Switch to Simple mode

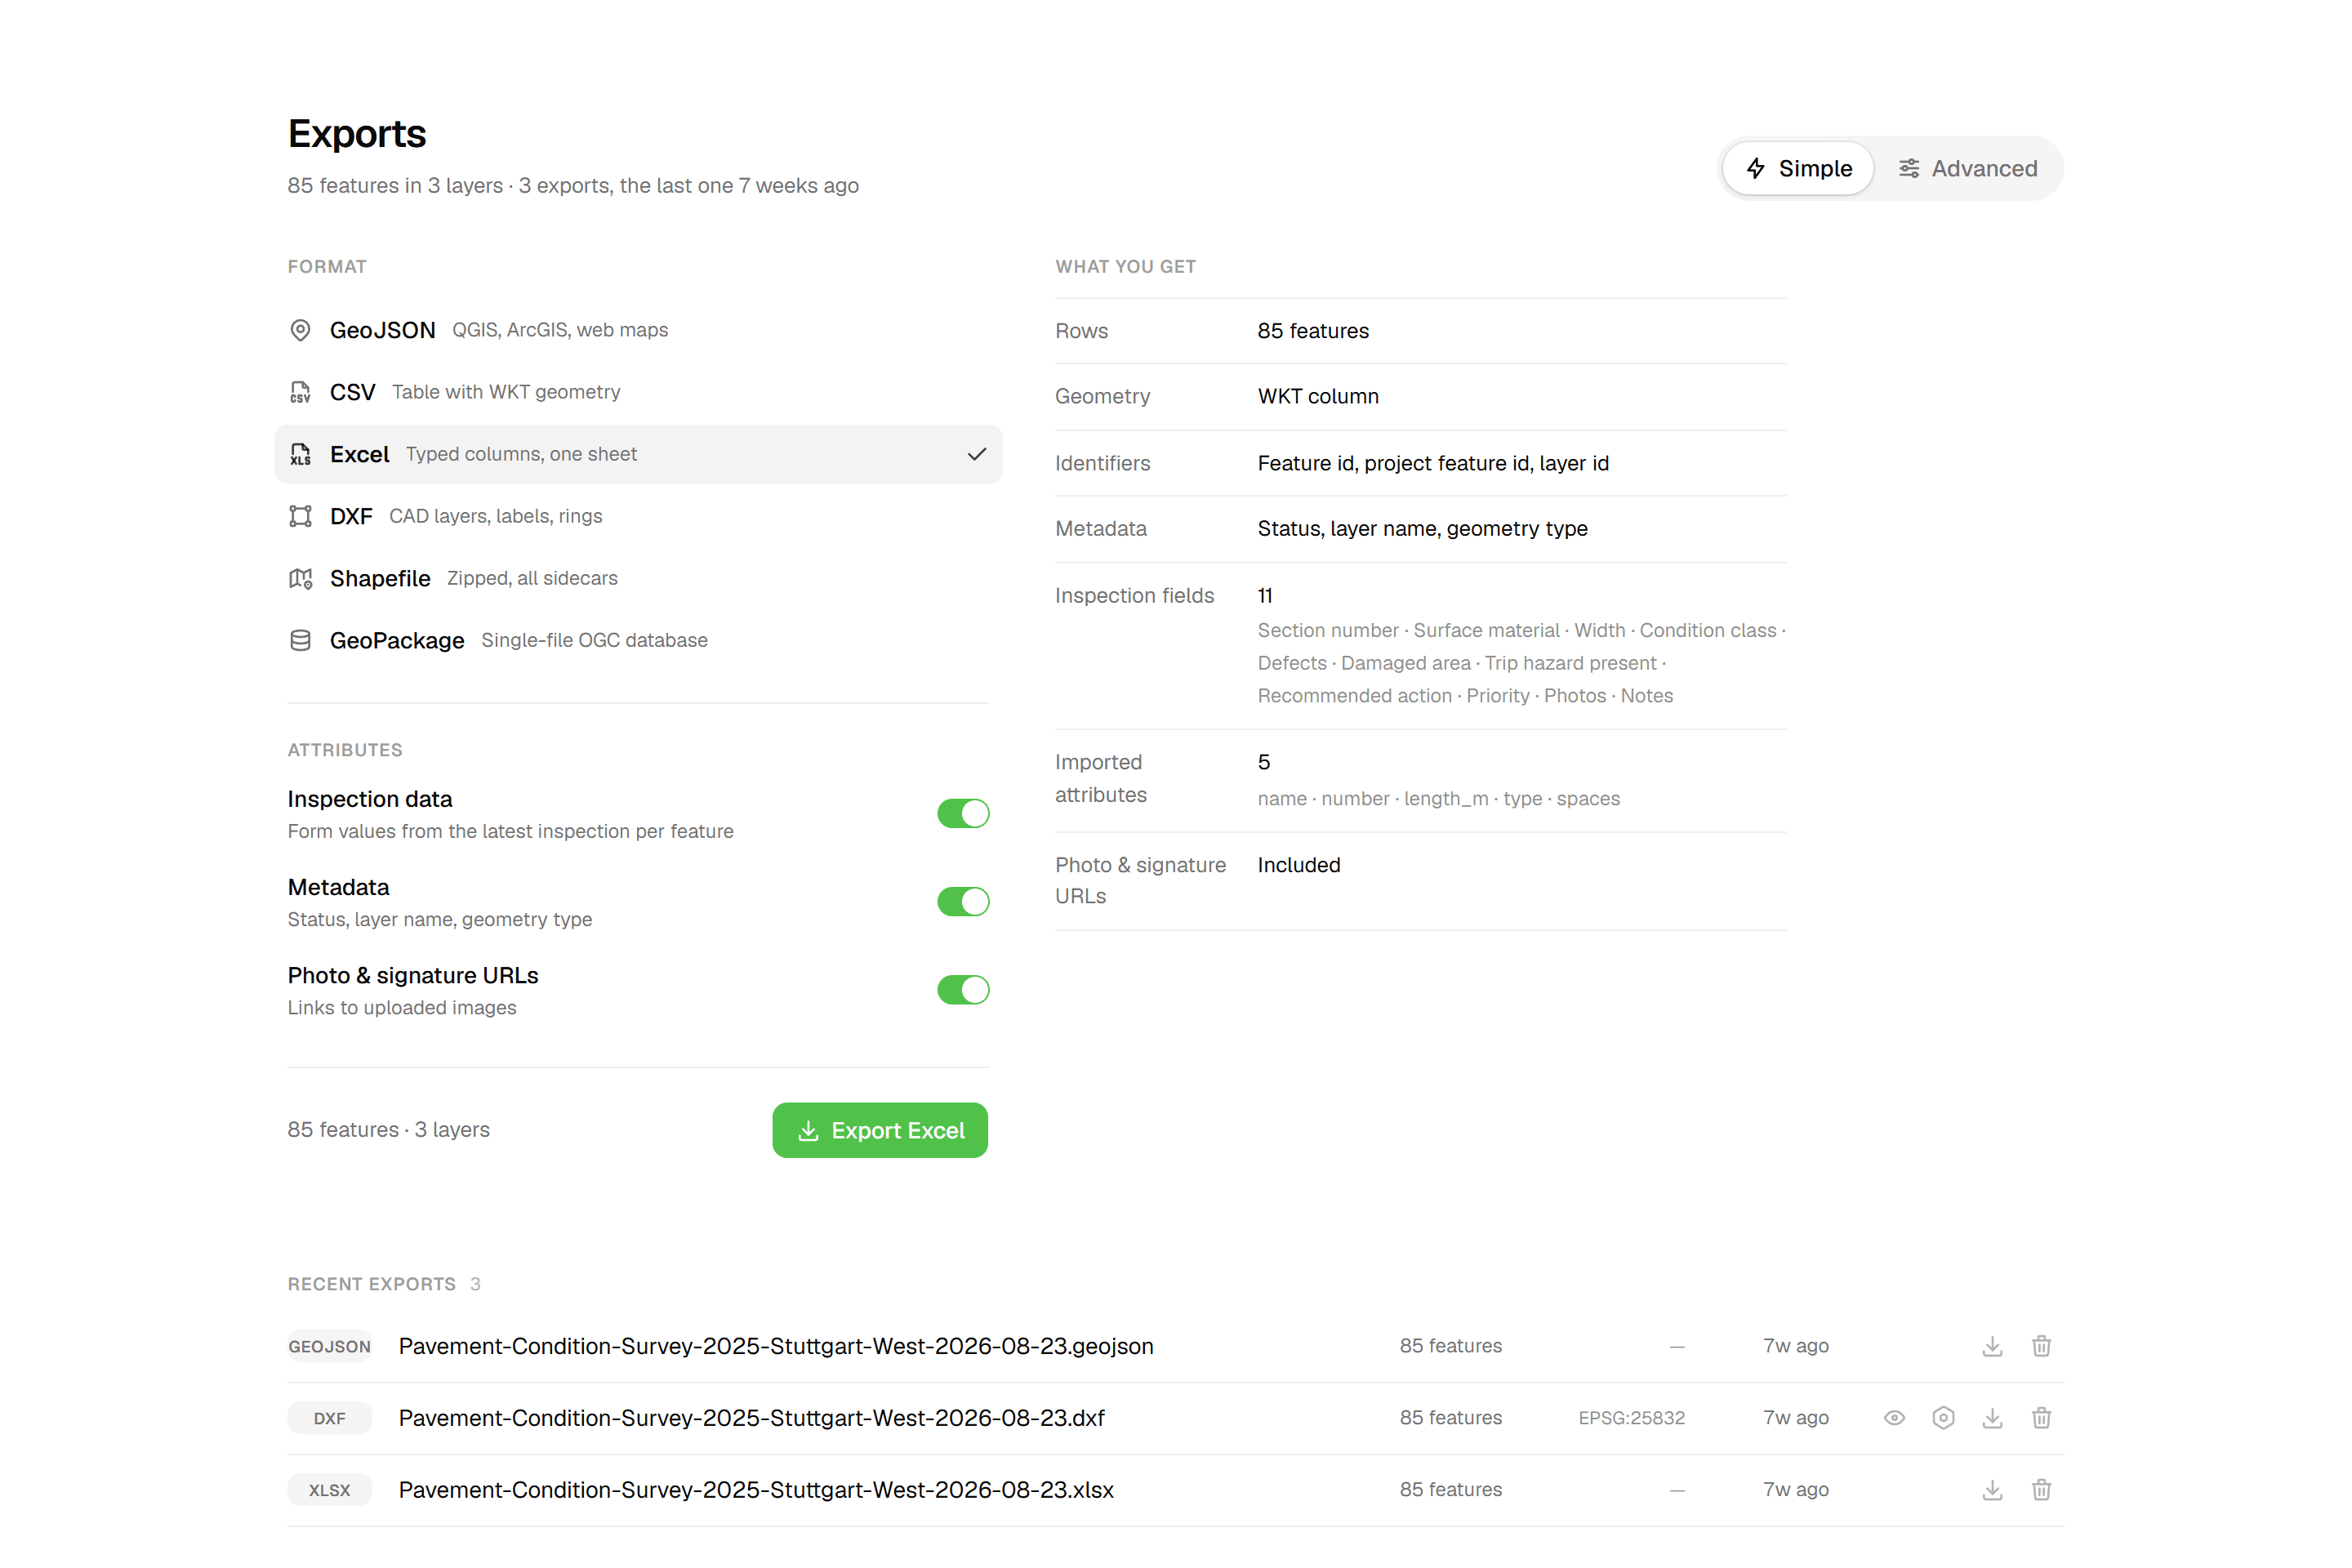coord(1798,168)
